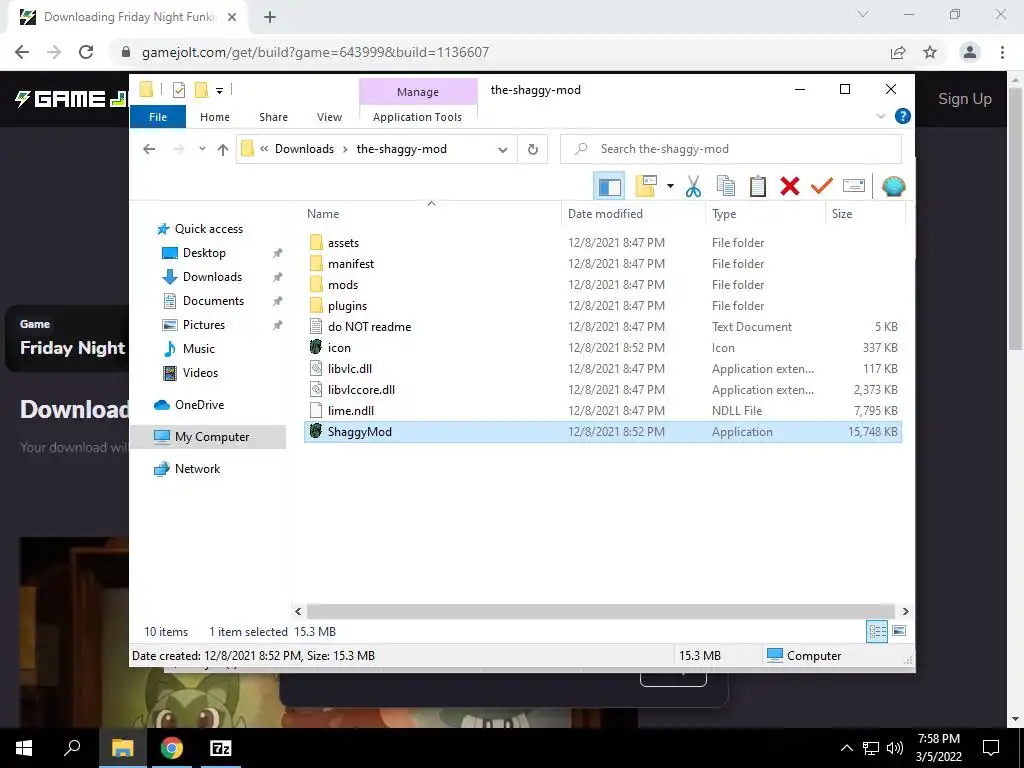The width and height of the screenshot is (1024, 768).
Task: Sort files by Name column header
Action: pyautogui.click(x=431, y=214)
